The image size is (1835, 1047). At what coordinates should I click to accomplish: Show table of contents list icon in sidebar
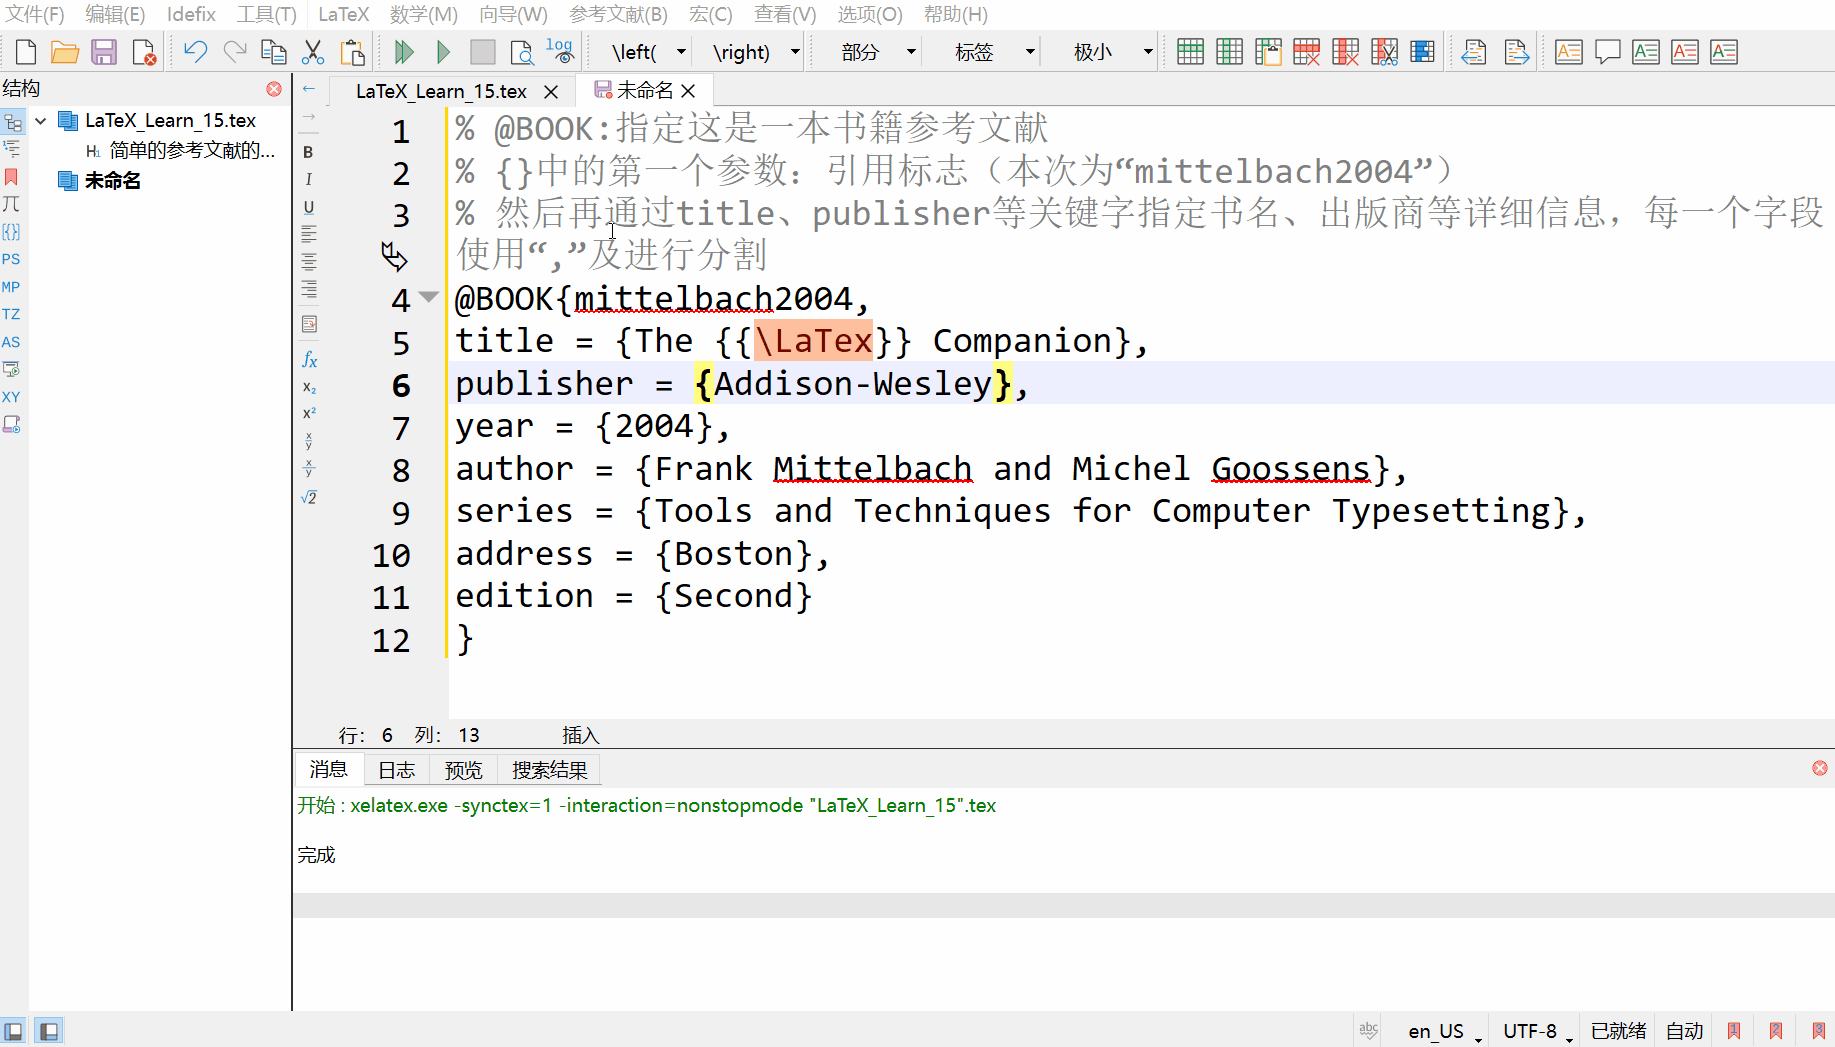(12, 149)
